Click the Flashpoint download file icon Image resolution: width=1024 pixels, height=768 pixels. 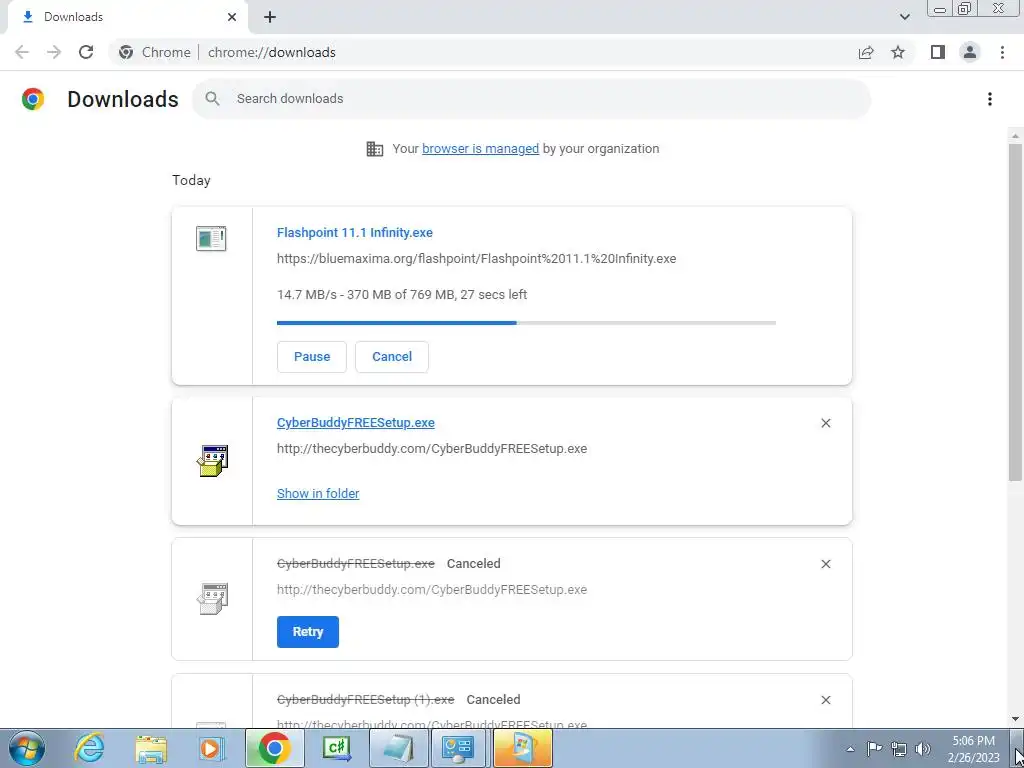pyautogui.click(x=211, y=238)
